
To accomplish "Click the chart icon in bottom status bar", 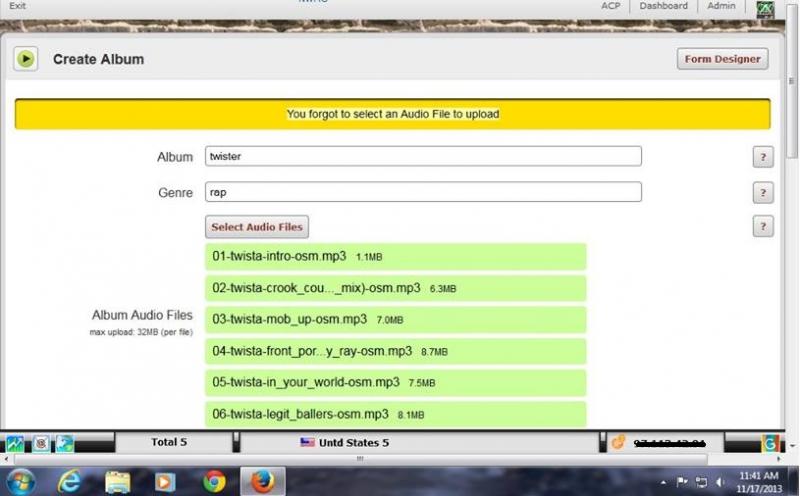I will click(x=15, y=443).
